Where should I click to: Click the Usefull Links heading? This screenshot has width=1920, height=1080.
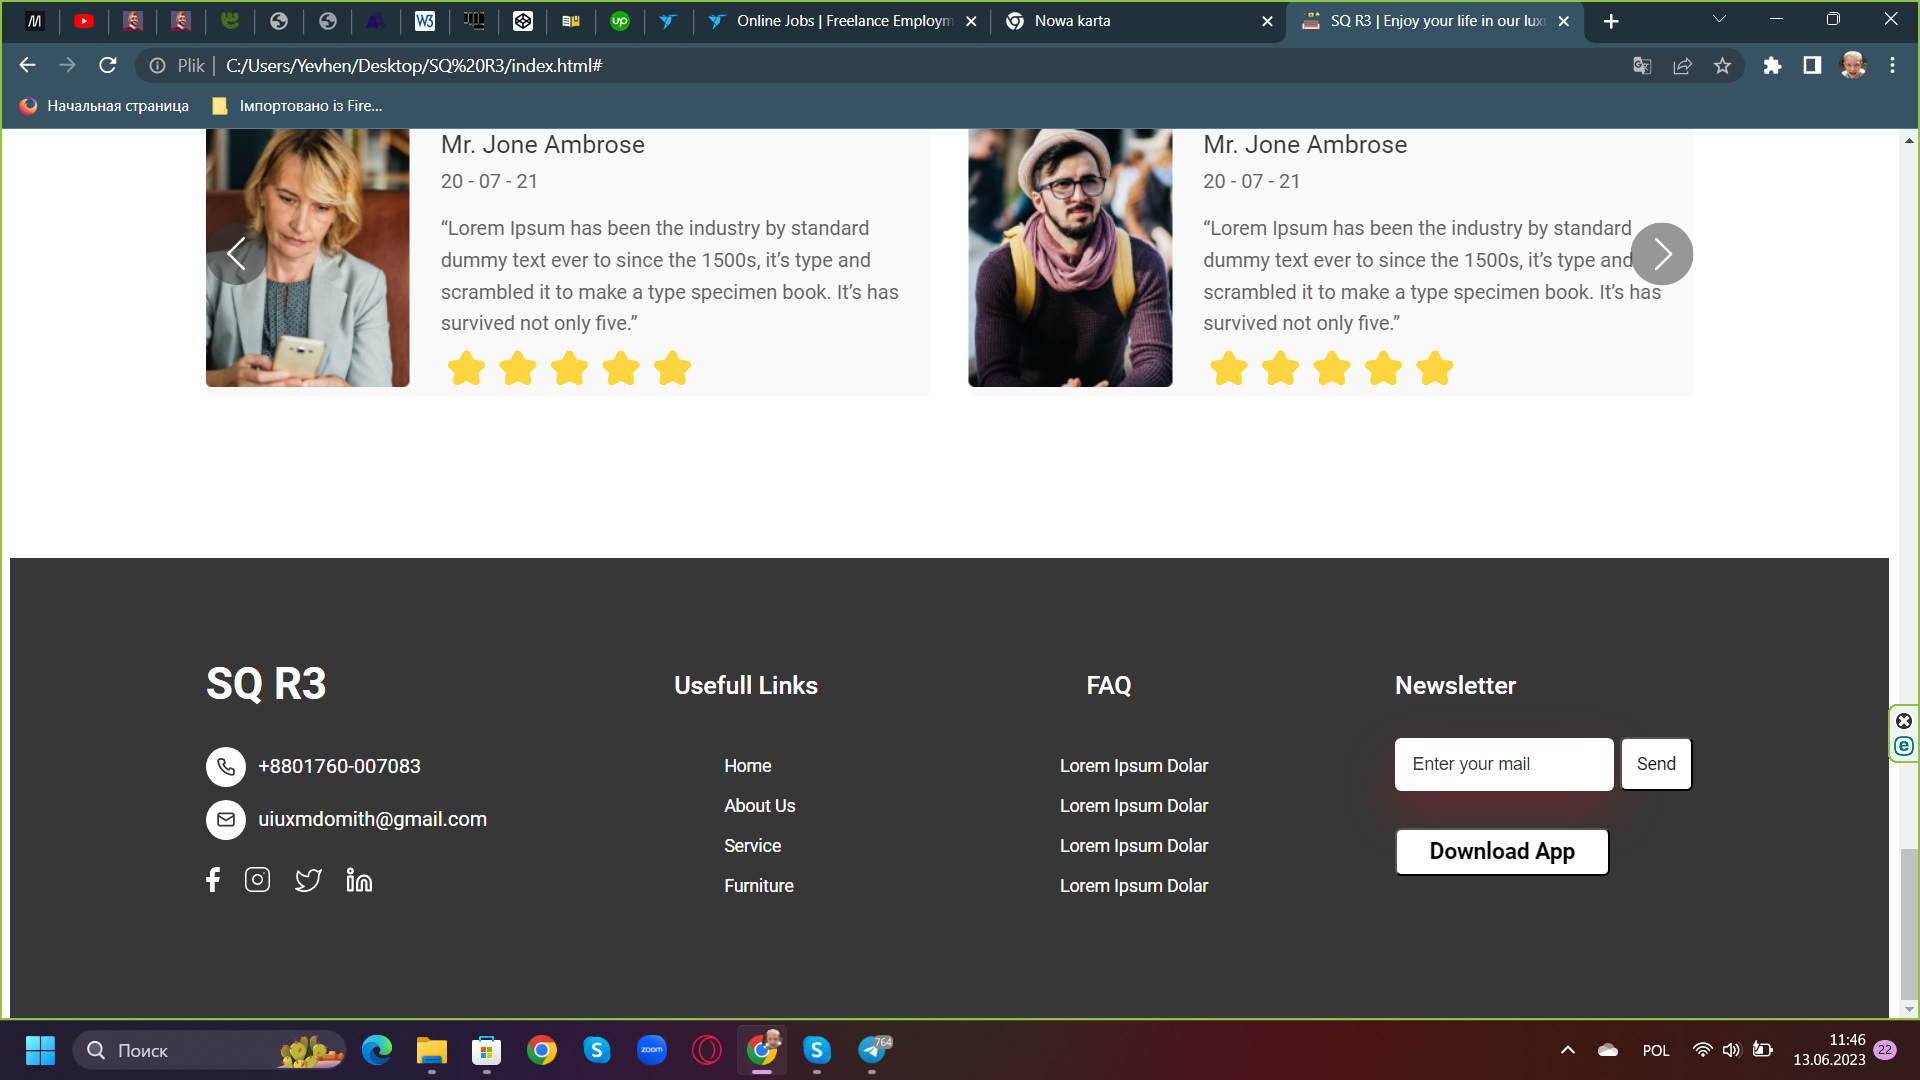click(x=746, y=686)
